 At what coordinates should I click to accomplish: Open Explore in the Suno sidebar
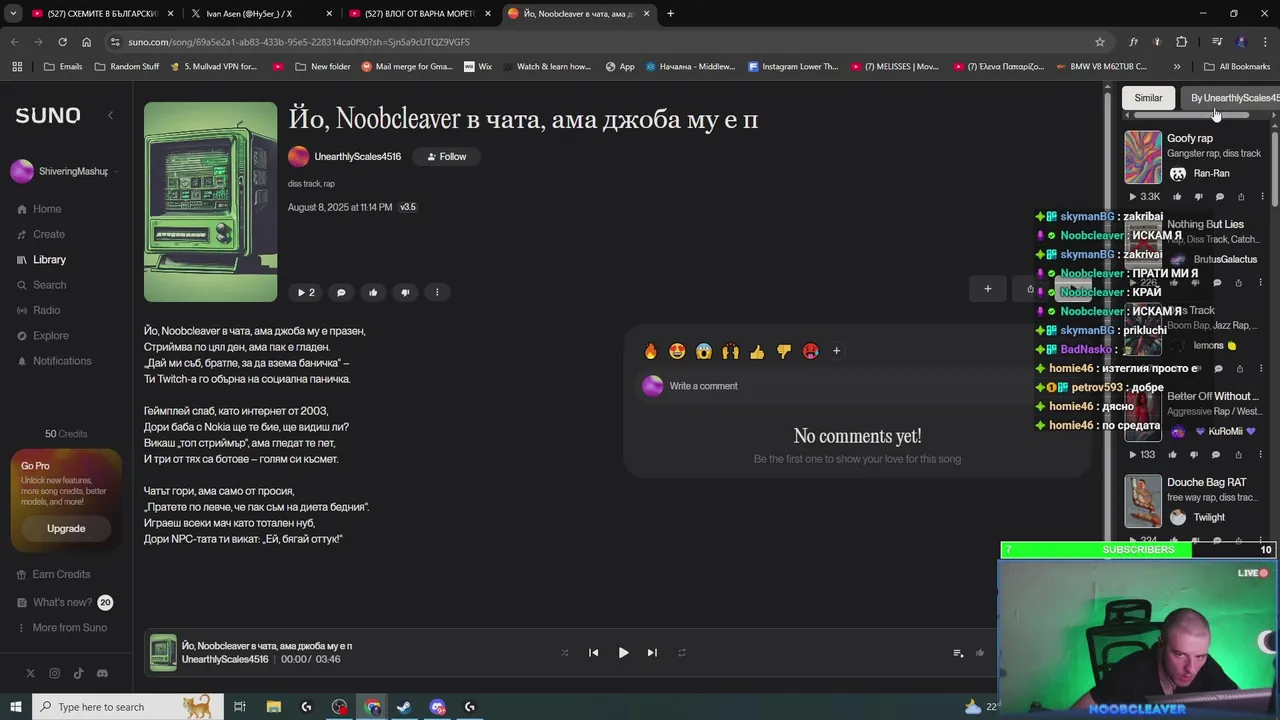pos(43,336)
